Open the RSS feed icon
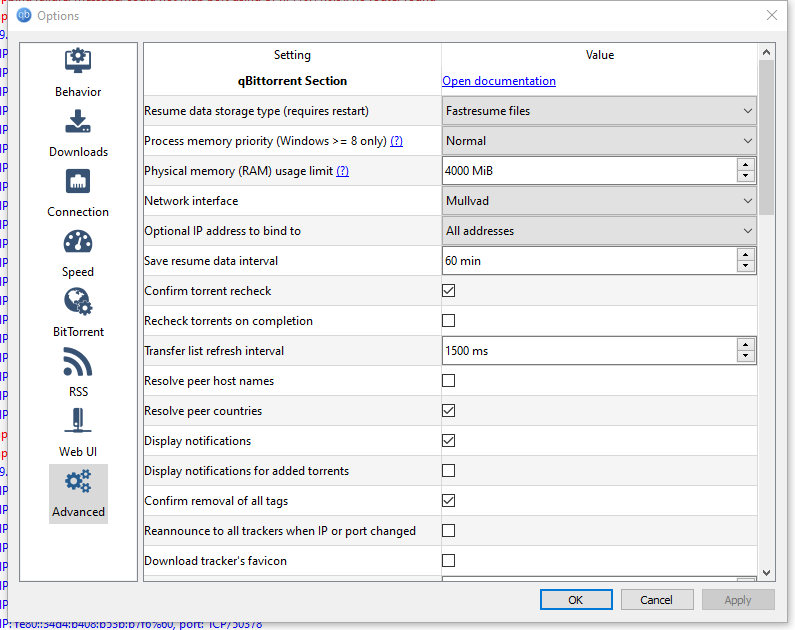This screenshot has height=630, width=795. click(78, 361)
